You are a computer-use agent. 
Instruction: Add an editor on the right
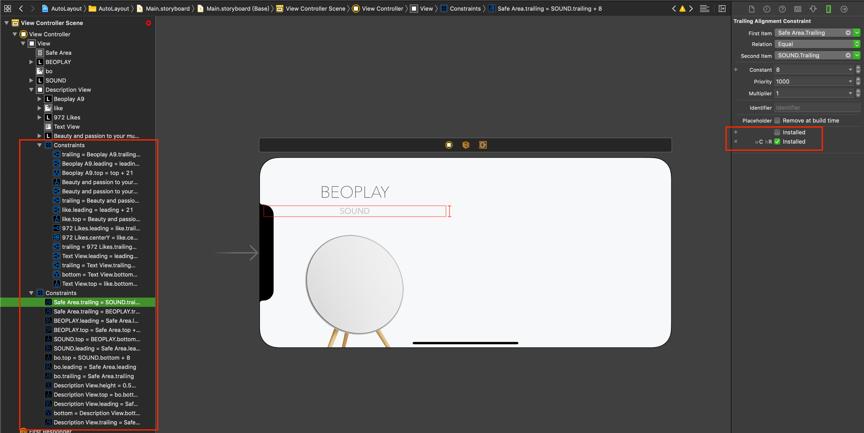click(722, 9)
